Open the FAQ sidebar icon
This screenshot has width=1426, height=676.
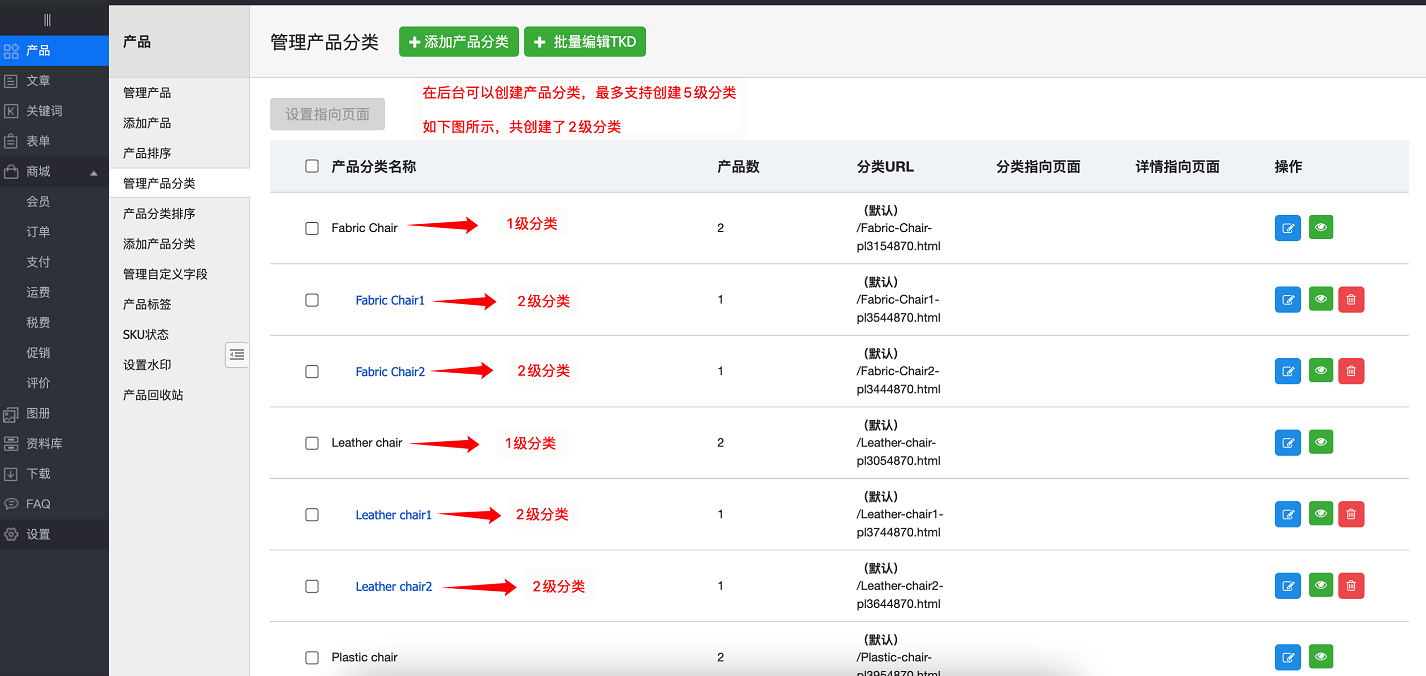pyautogui.click(x=12, y=503)
